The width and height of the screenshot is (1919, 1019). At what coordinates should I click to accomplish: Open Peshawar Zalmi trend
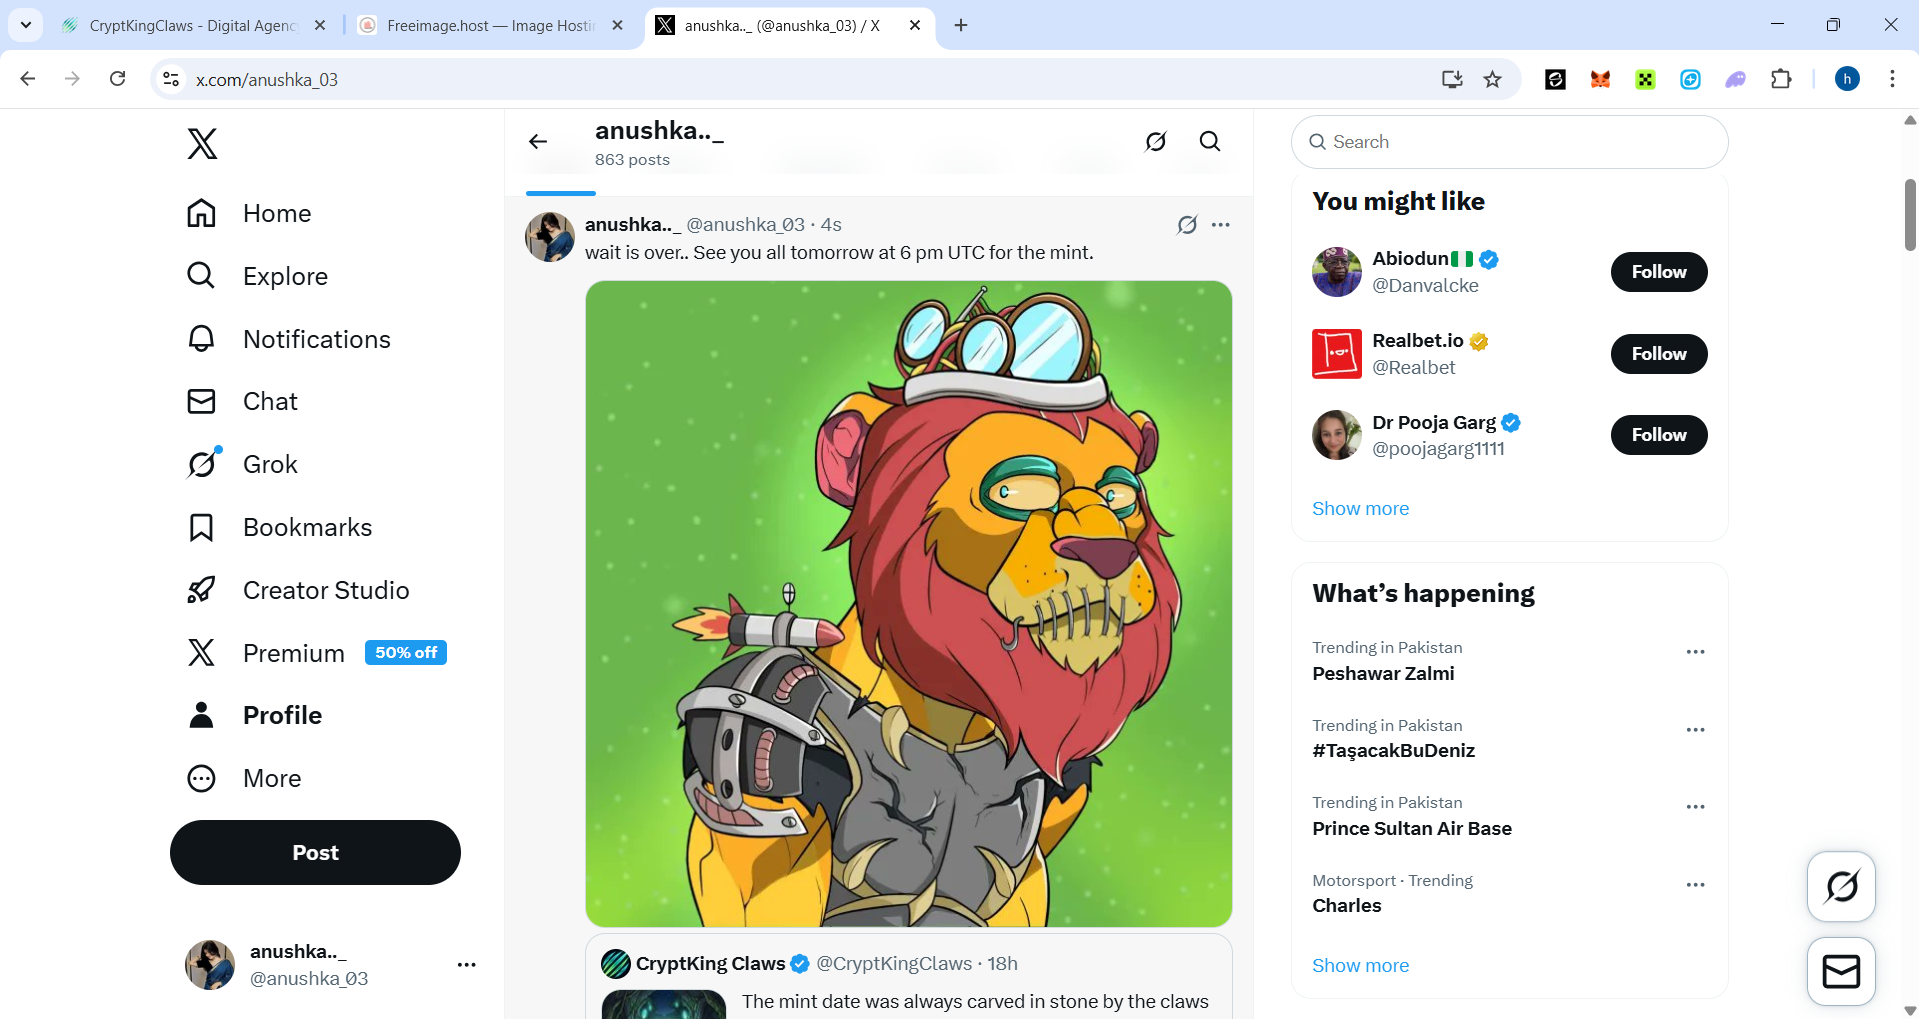(1383, 674)
